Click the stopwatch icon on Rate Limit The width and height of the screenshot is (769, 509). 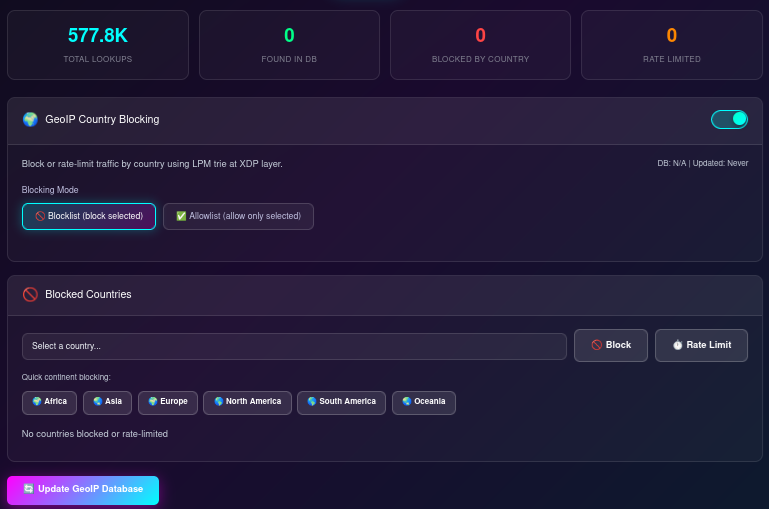(x=677, y=345)
